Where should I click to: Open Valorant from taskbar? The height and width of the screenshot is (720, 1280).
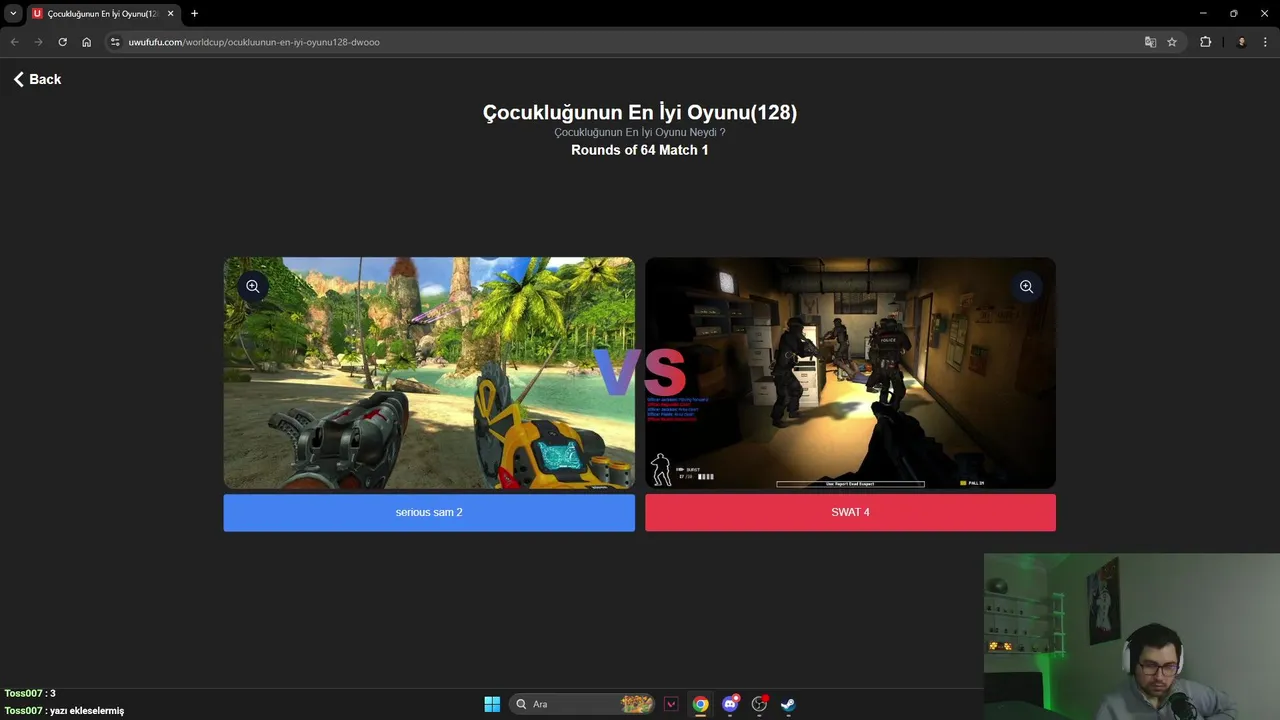671,704
